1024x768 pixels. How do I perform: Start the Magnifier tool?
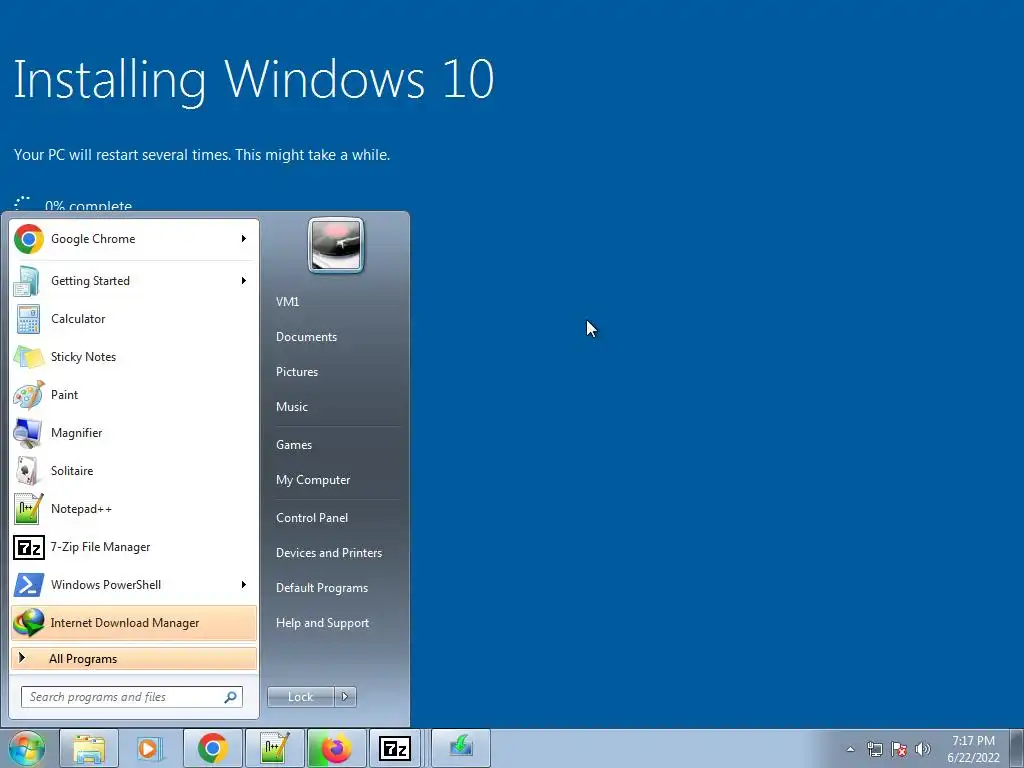coord(134,432)
